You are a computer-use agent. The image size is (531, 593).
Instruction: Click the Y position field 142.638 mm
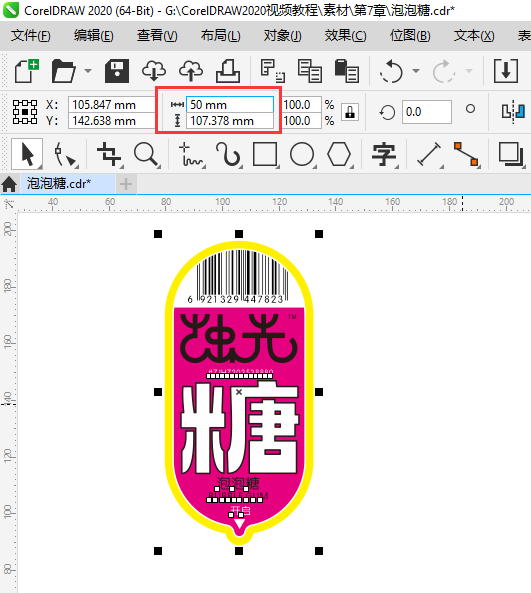111,121
